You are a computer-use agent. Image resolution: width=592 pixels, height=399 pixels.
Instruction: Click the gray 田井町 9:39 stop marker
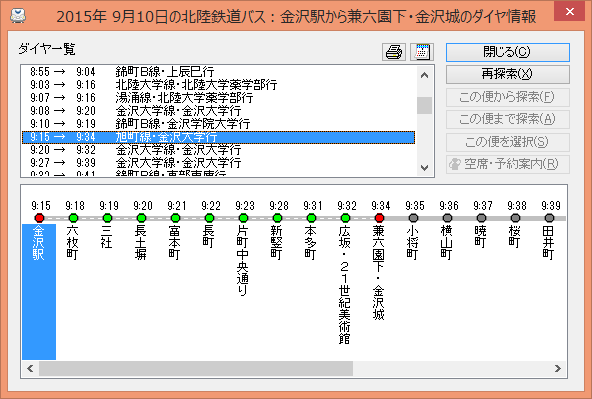pos(549,218)
